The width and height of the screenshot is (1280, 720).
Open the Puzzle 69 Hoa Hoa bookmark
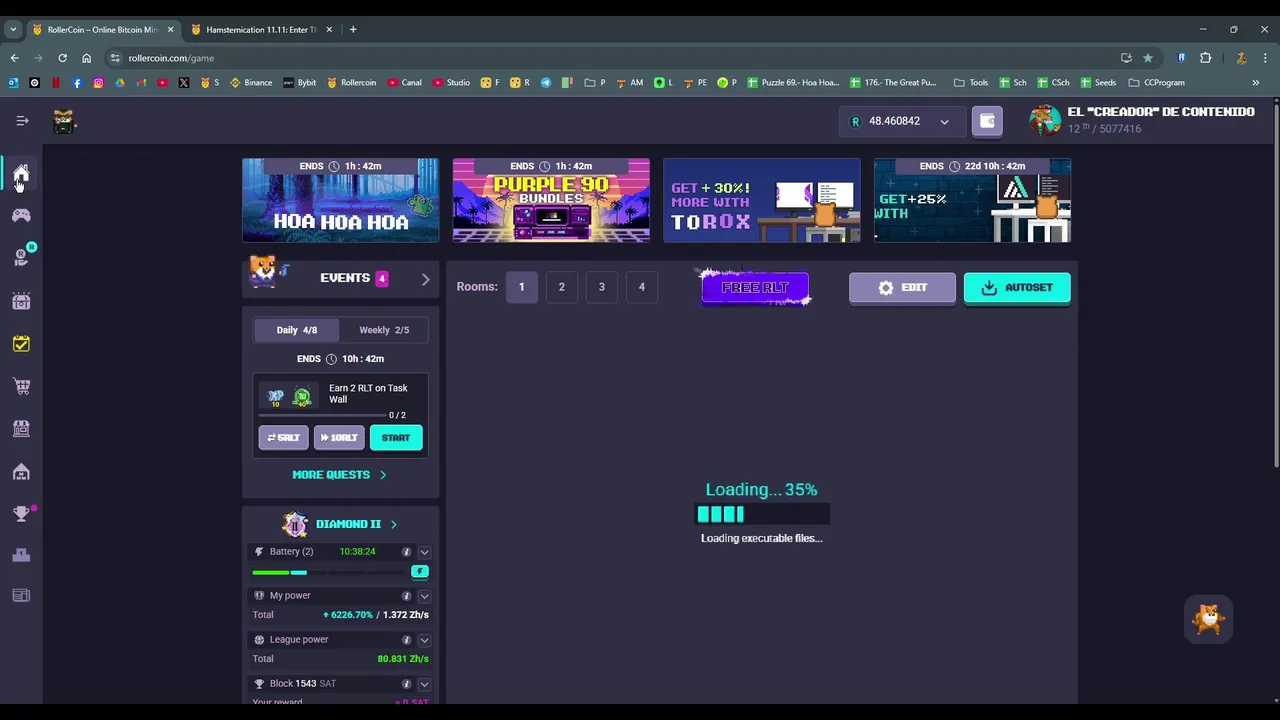coord(794,83)
